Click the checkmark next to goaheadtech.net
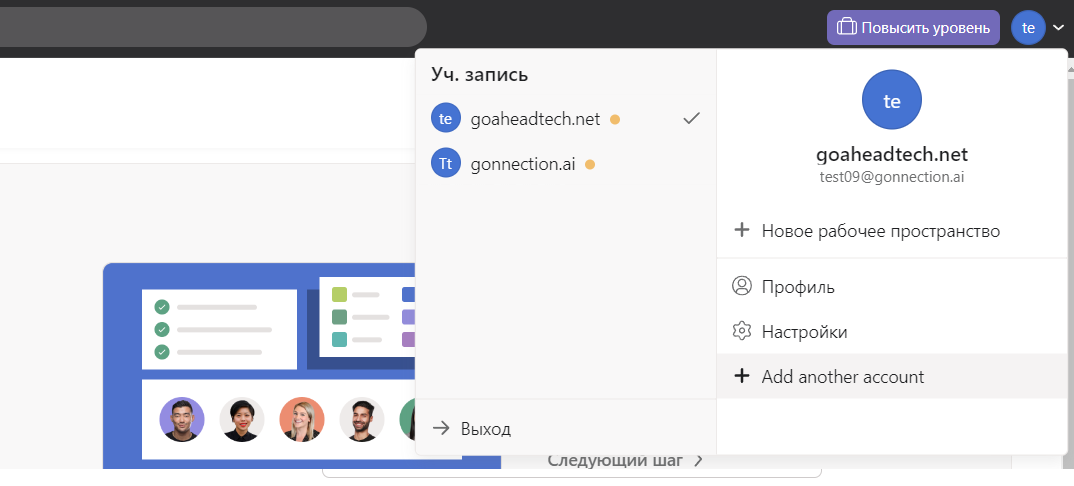Screen dimensions: 1074x486 [691, 119]
